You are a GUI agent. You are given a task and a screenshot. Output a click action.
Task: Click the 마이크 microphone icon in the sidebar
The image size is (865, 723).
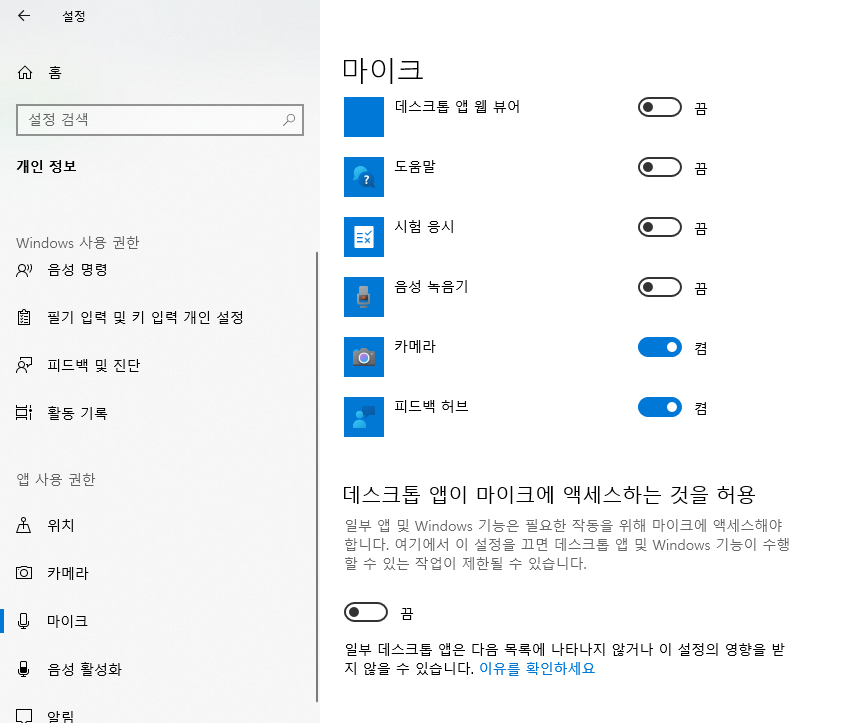[24, 621]
